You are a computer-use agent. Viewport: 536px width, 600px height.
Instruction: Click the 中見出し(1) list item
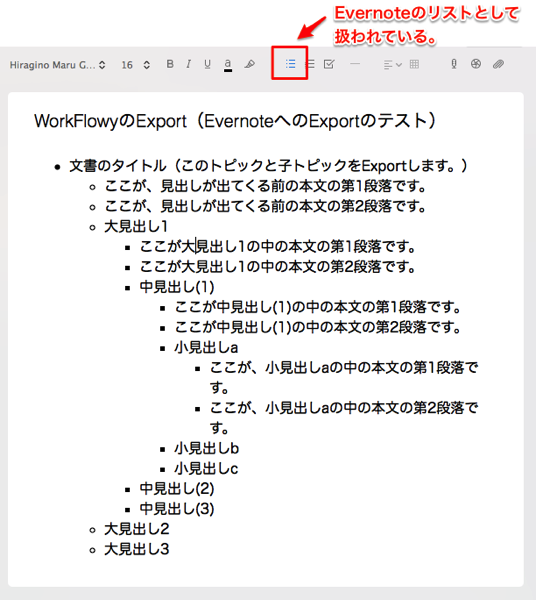click(x=177, y=287)
